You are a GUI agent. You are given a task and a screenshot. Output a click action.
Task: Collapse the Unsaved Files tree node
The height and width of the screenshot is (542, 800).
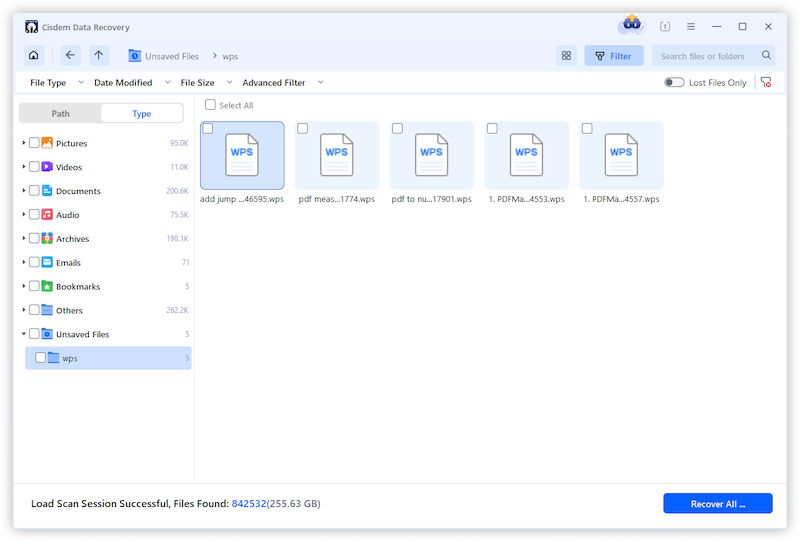pos(23,334)
